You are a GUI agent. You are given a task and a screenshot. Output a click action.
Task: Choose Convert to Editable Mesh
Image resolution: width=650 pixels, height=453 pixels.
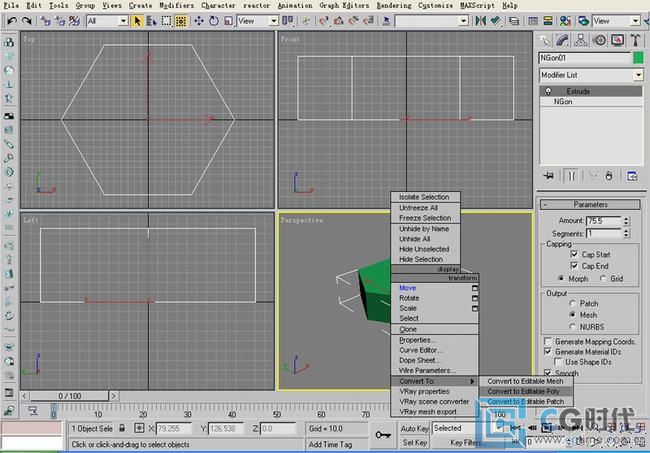point(526,381)
